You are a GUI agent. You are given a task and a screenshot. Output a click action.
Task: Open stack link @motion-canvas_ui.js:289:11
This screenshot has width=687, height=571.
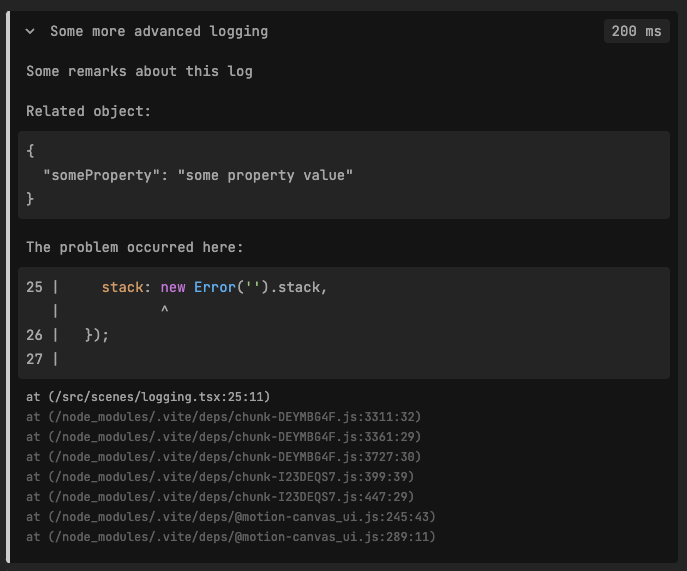[231, 537]
